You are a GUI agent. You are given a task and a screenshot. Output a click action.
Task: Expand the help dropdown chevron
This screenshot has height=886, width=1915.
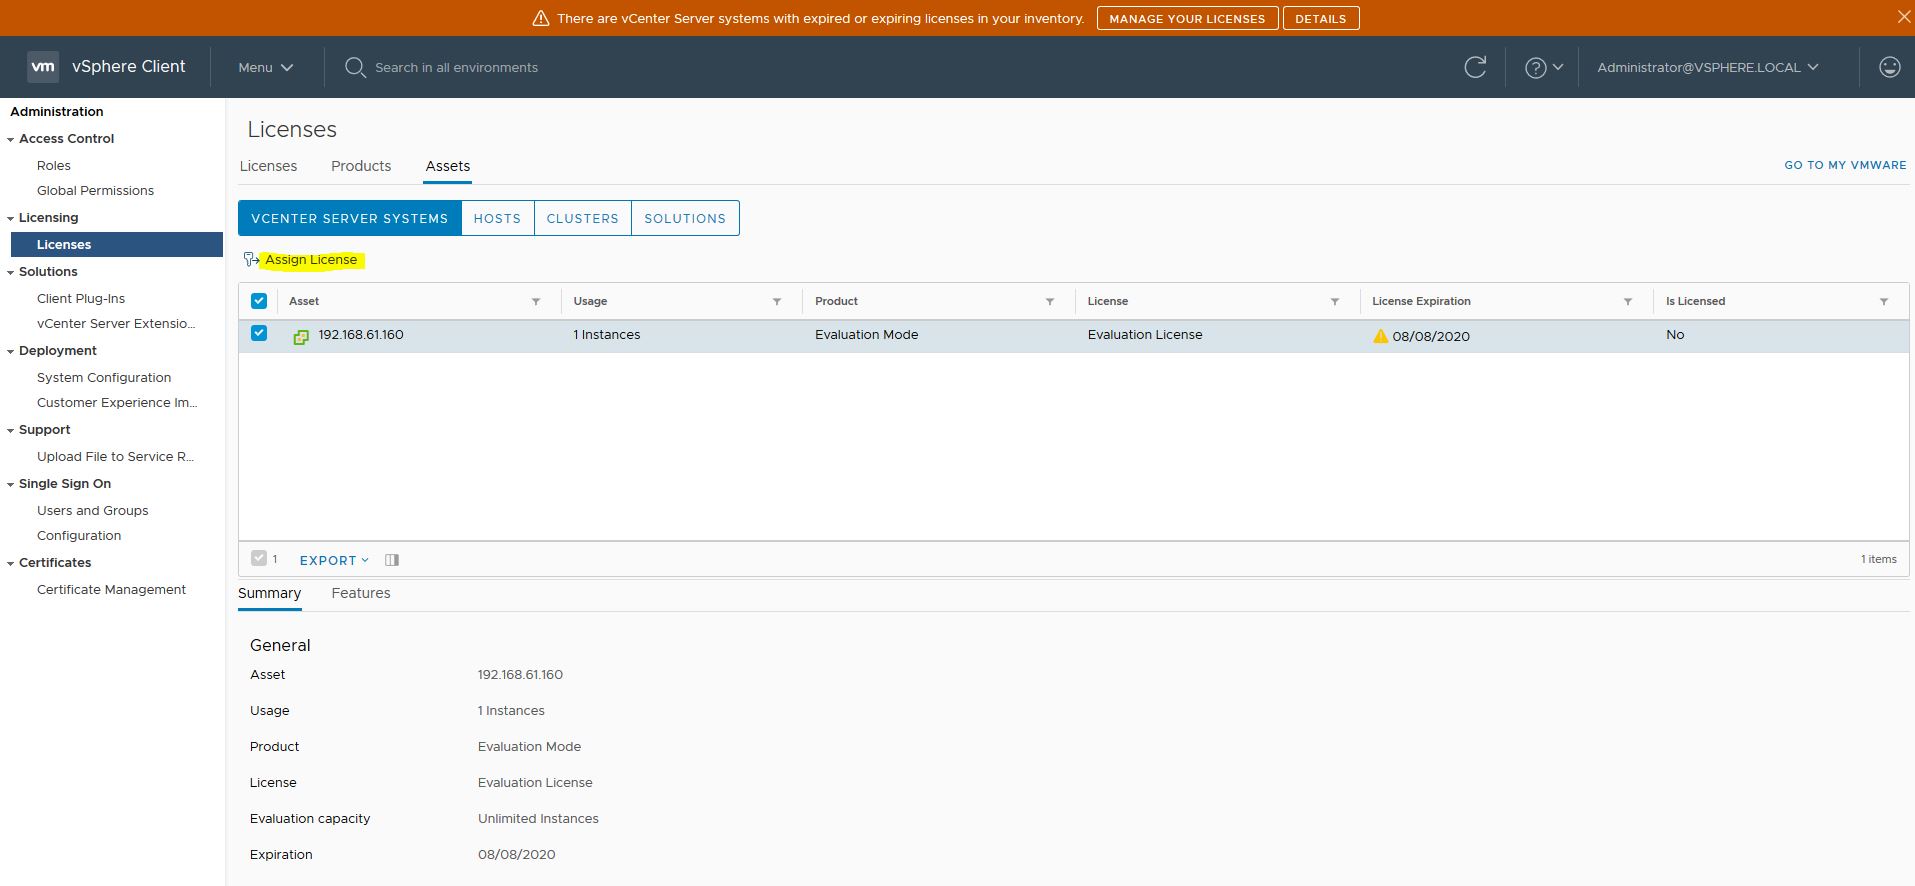coord(1557,67)
